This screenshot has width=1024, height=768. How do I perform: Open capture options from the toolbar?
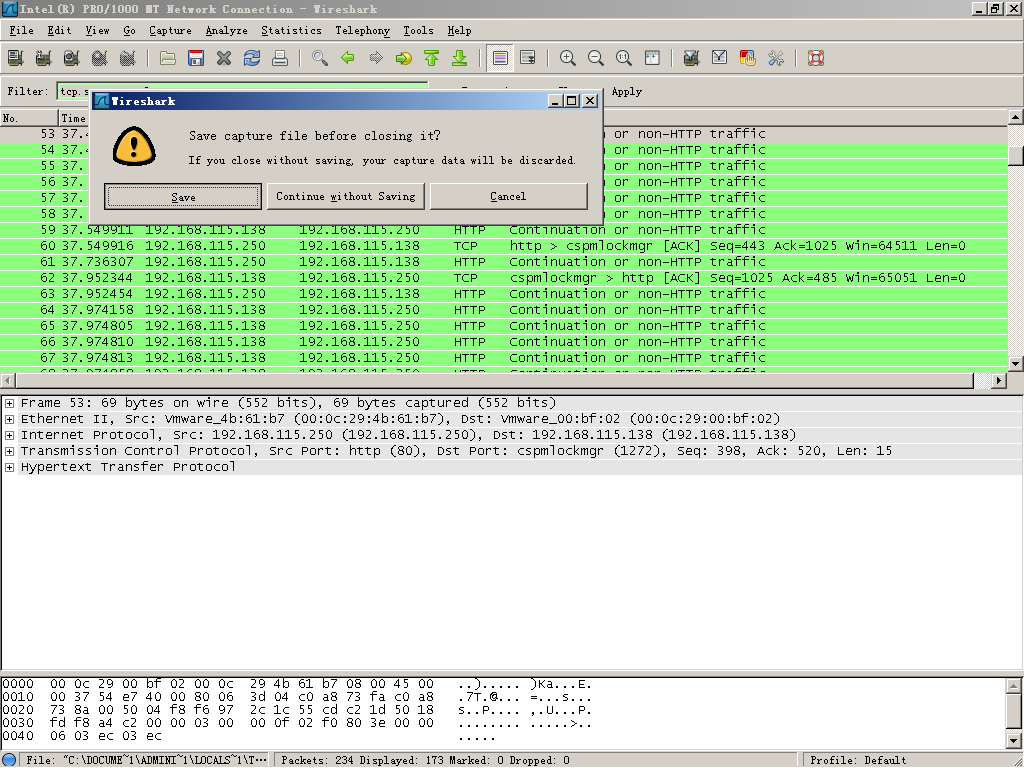[44, 58]
